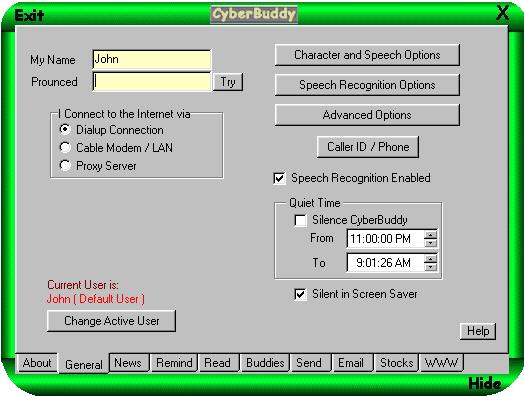Viewport: 524px width, 396px height.
Task: Switch to the News tab
Action: point(129,363)
